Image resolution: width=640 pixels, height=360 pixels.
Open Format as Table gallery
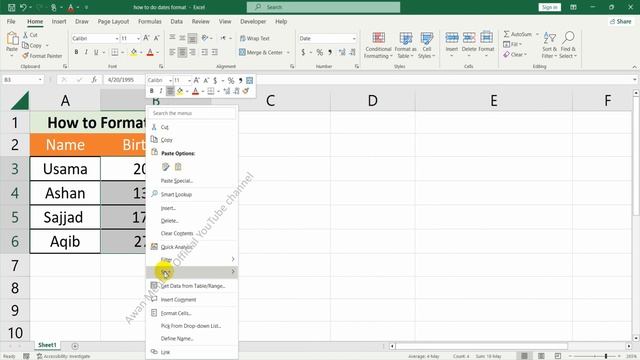pyautogui.click(x=405, y=45)
